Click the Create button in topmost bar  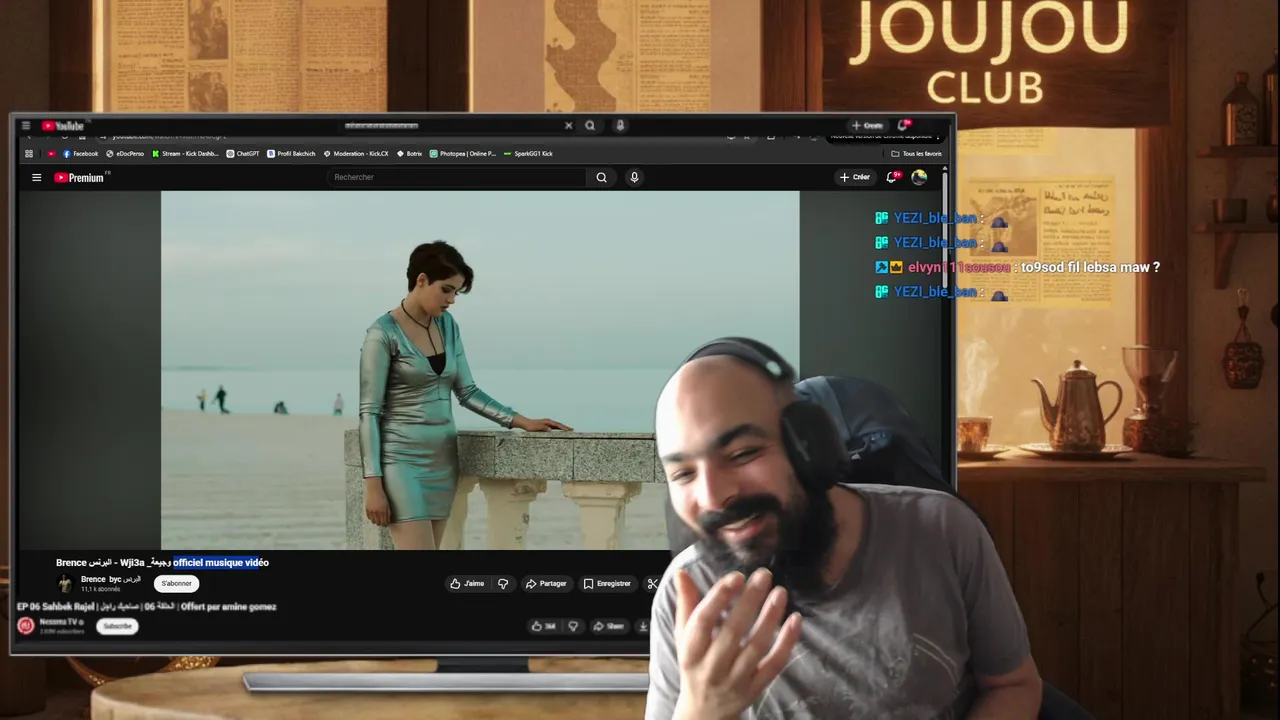coord(867,126)
